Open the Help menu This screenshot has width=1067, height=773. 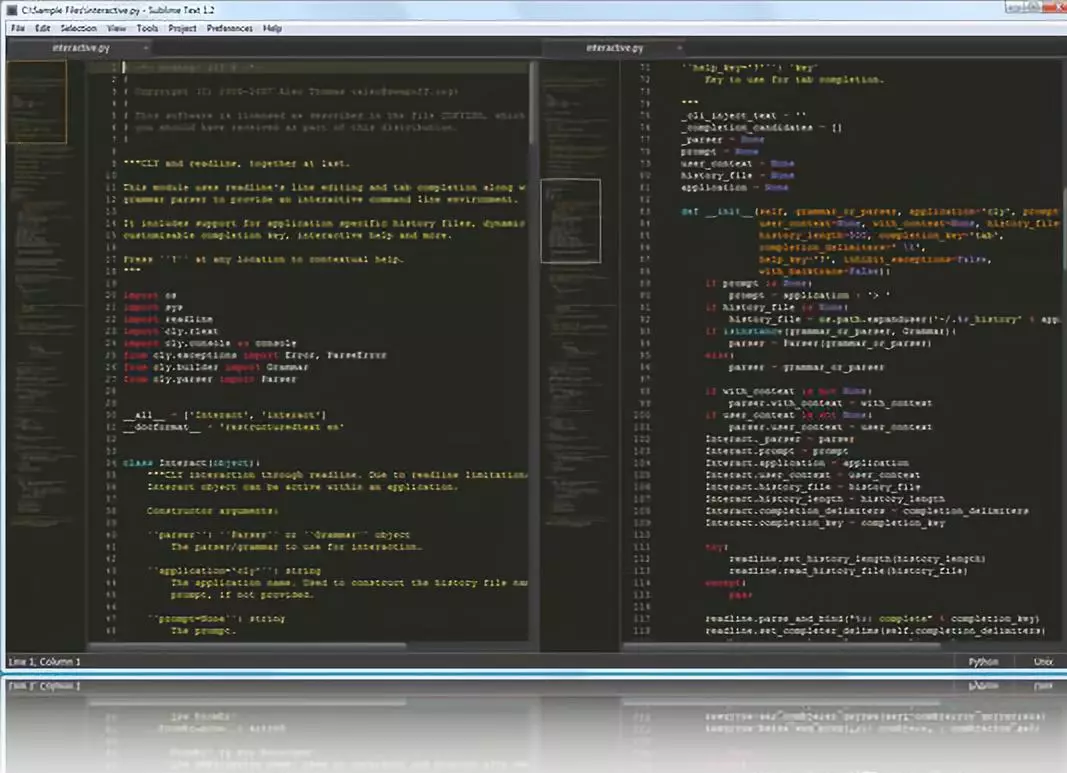click(272, 28)
